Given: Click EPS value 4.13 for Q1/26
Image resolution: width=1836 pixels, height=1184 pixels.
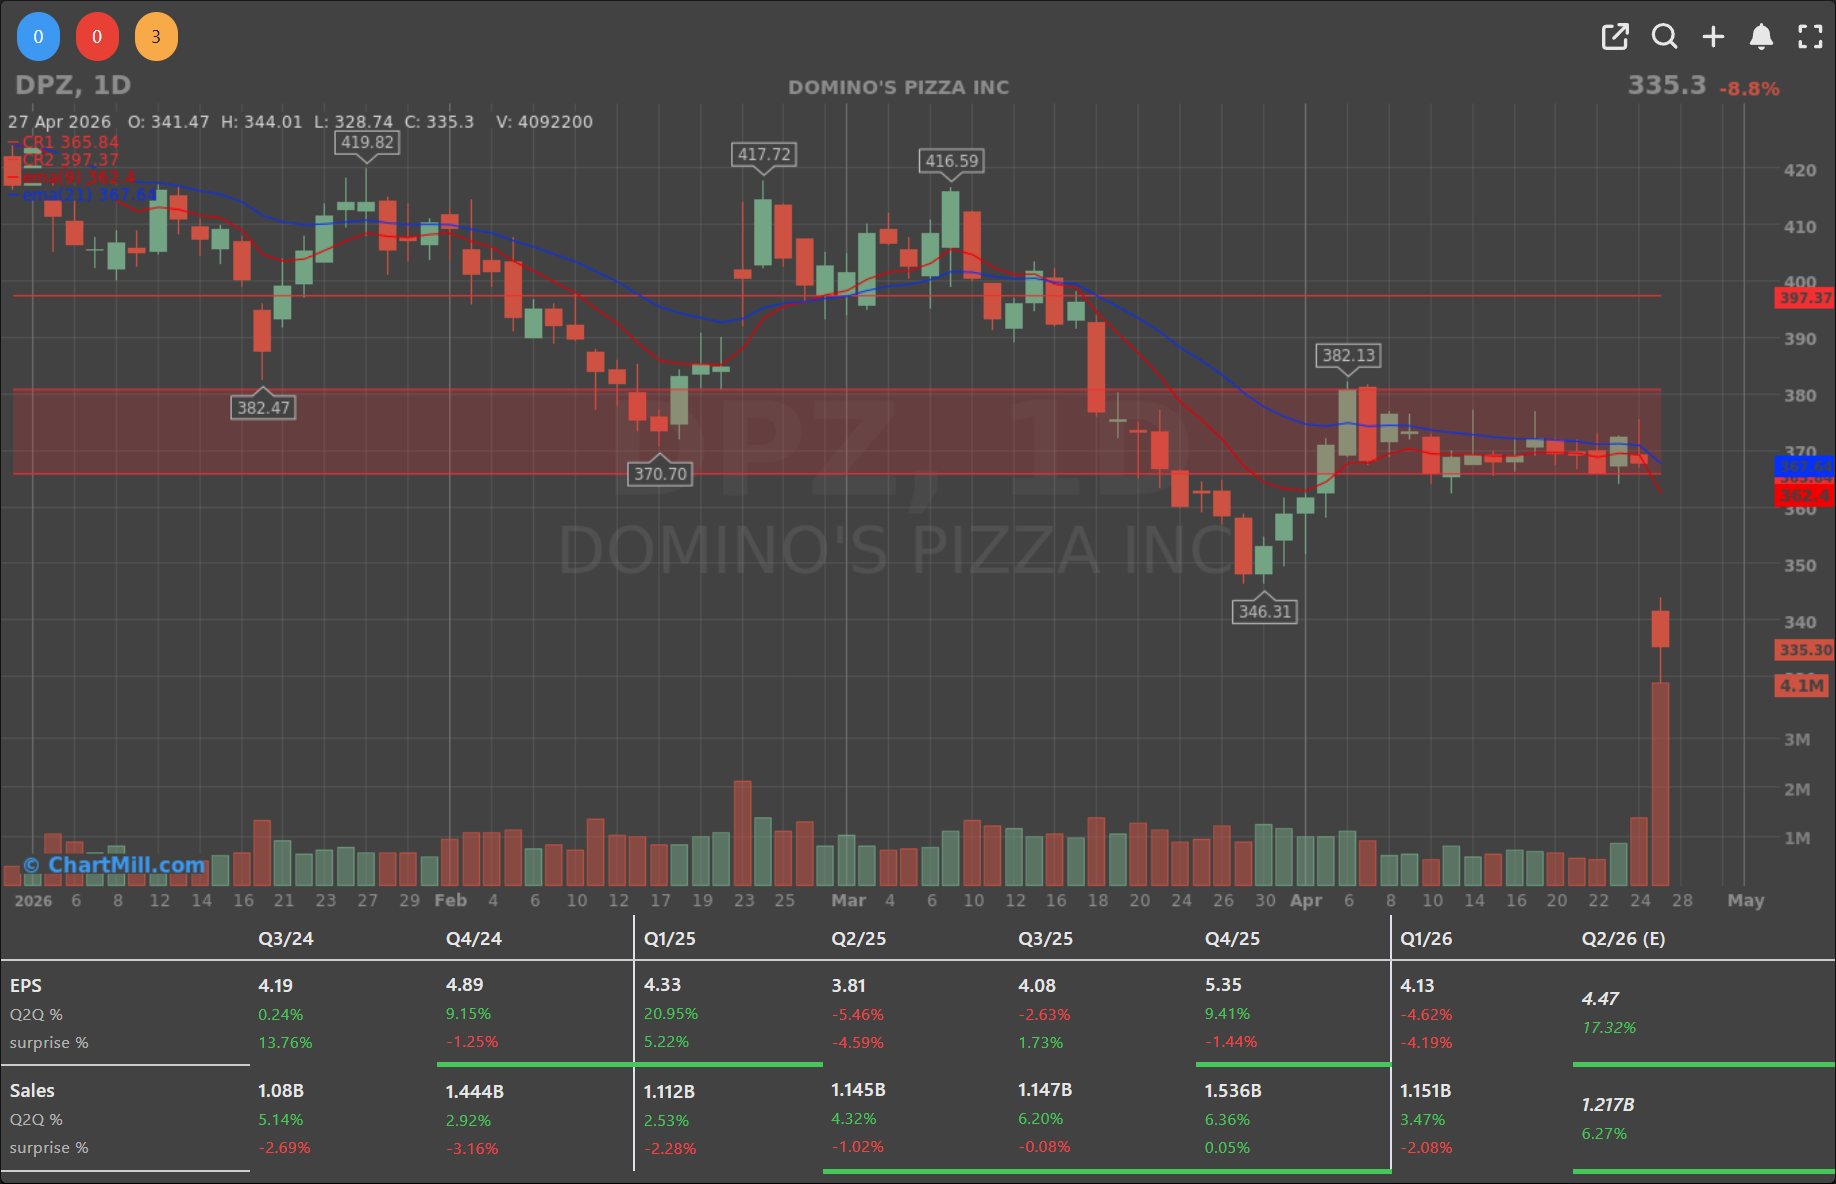Looking at the screenshot, I should (x=1417, y=986).
